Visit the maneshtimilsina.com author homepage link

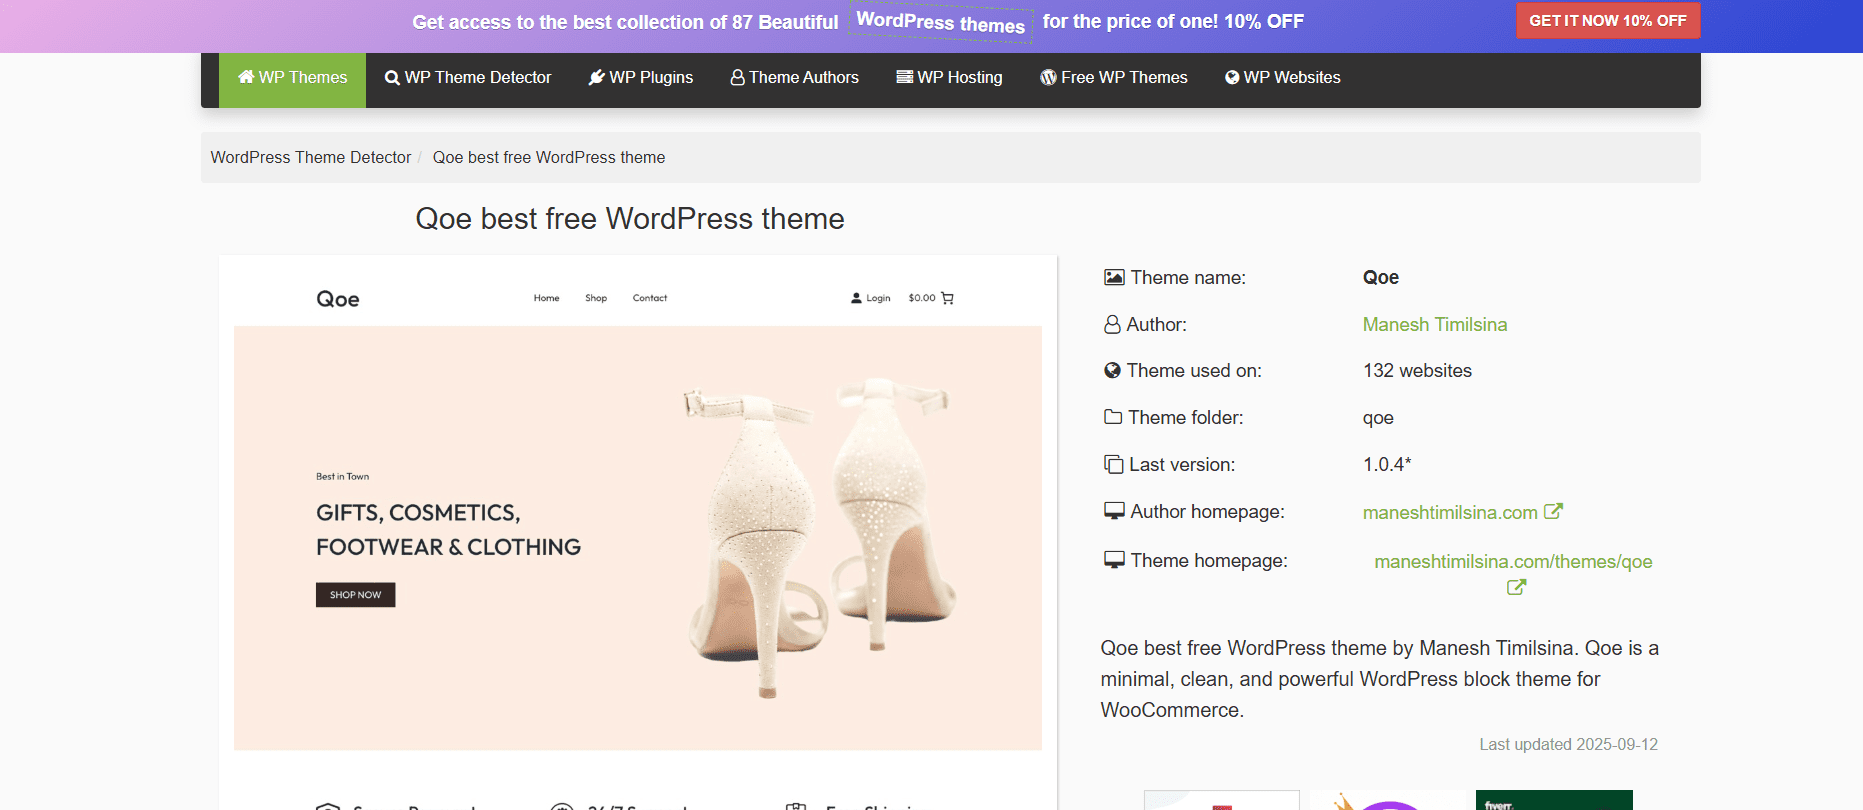[1450, 513]
